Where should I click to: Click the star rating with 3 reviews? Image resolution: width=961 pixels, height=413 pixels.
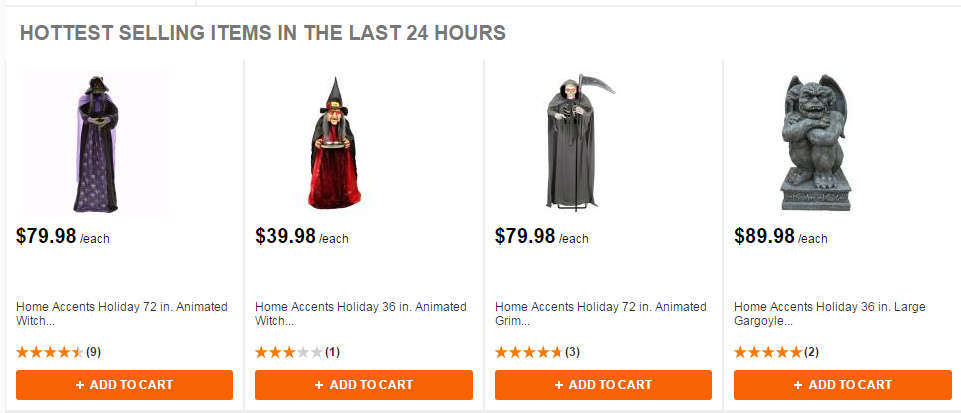pos(528,352)
